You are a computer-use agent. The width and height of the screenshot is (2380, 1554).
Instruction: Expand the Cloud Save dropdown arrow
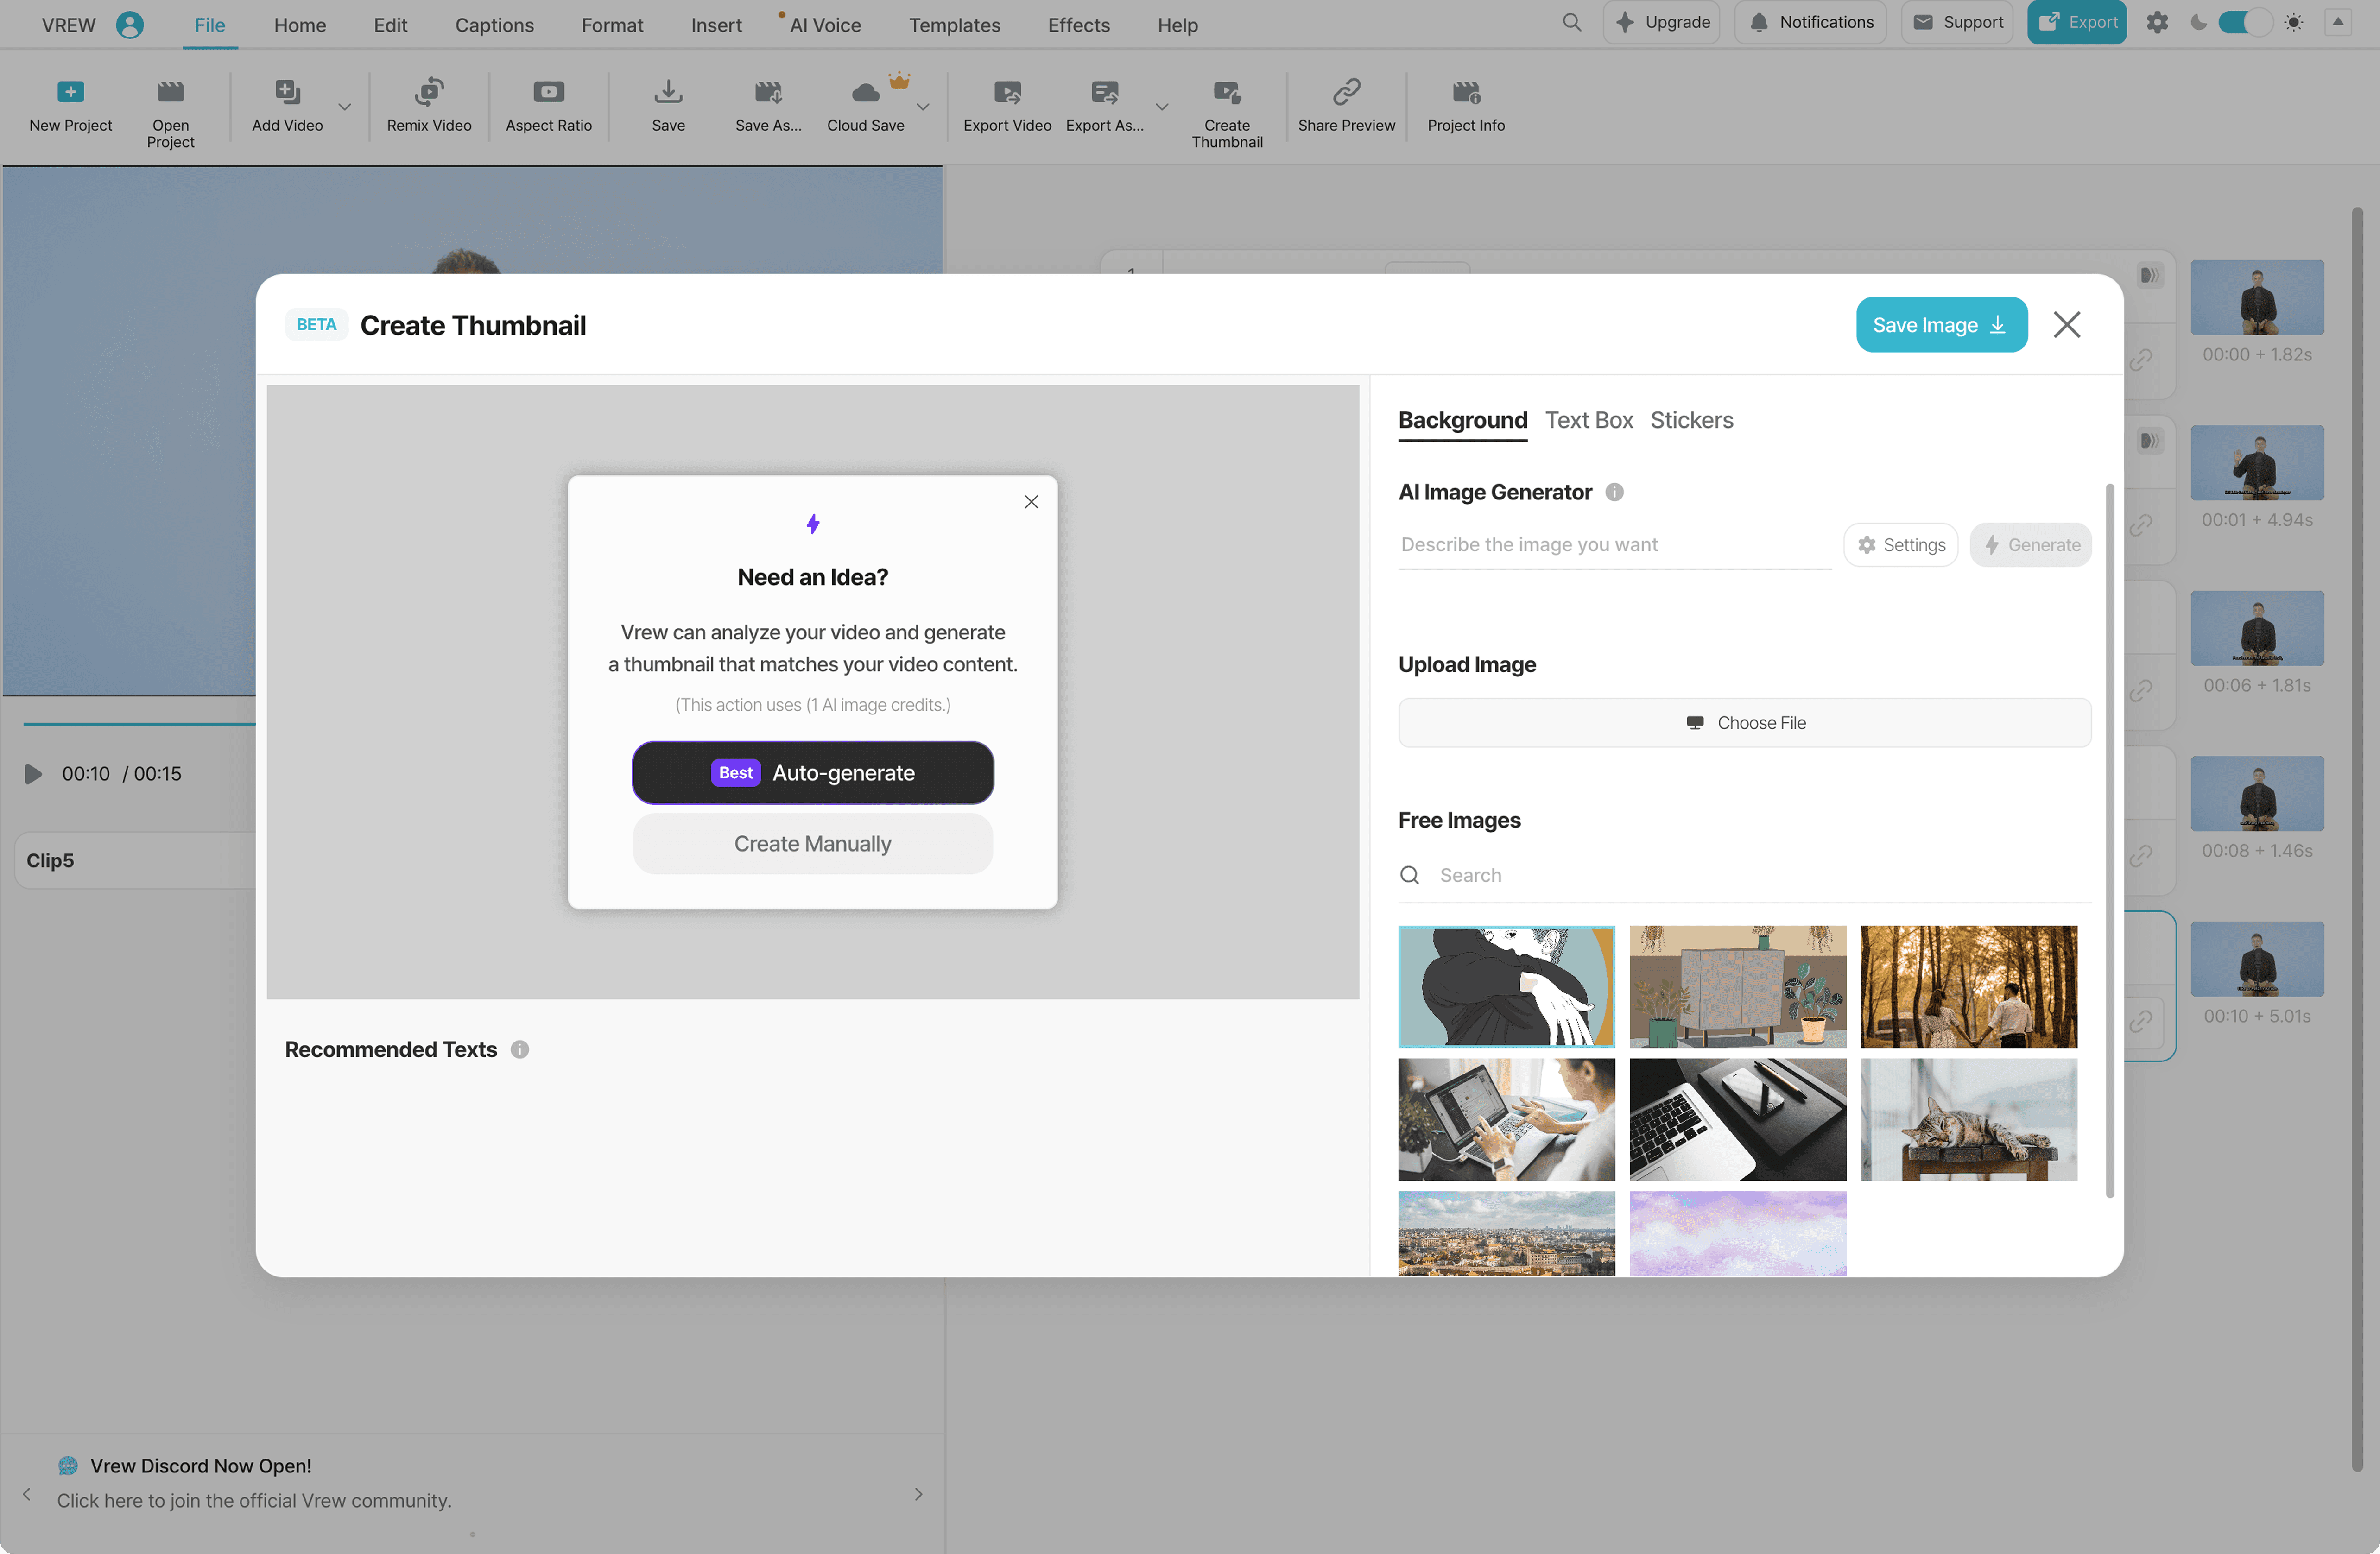click(923, 106)
